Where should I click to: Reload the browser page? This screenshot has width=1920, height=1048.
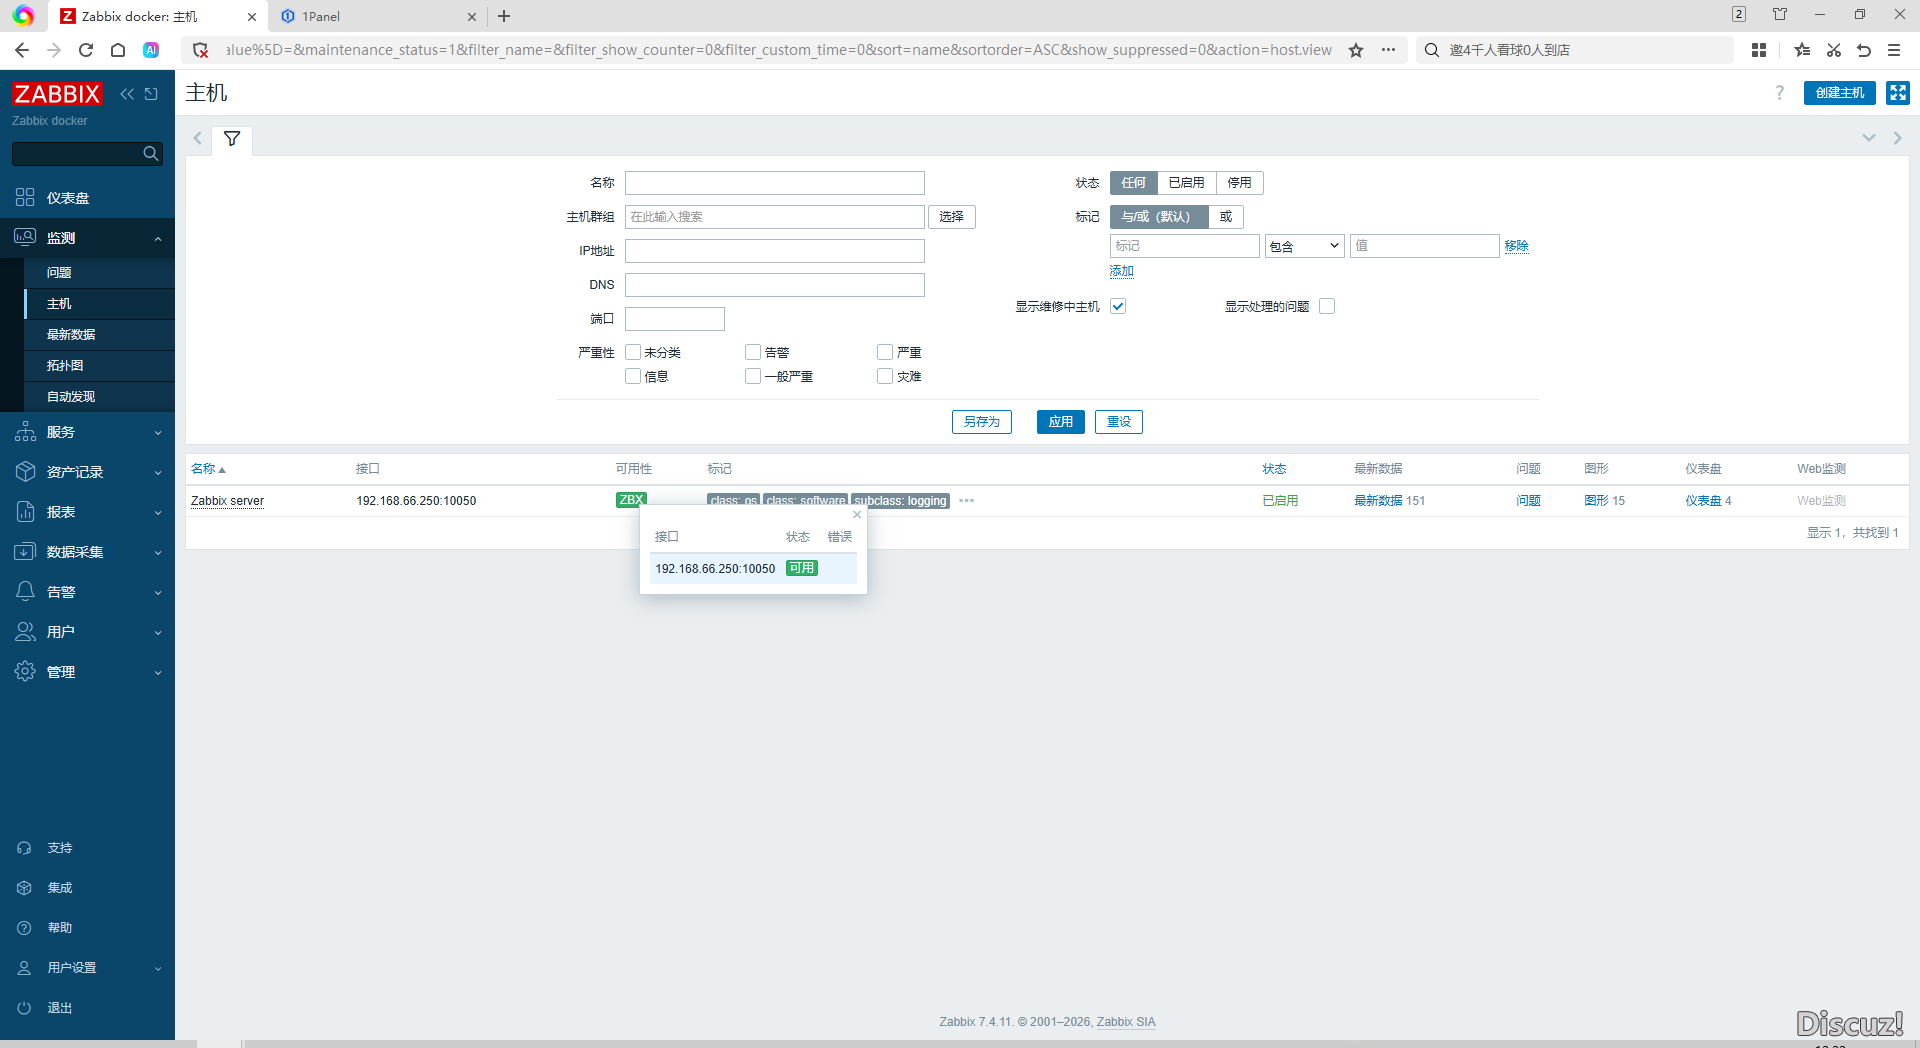click(86, 50)
